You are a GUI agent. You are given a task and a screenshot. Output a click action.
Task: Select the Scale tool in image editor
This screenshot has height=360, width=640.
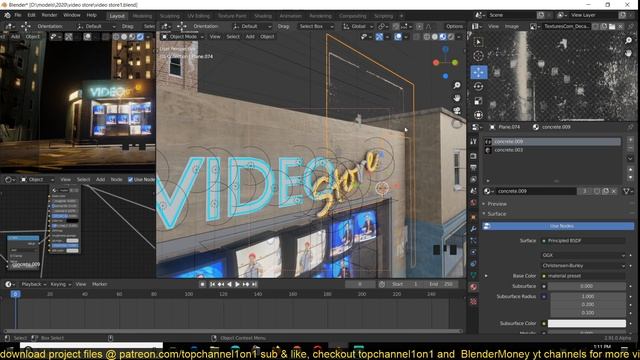pos(478,101)
